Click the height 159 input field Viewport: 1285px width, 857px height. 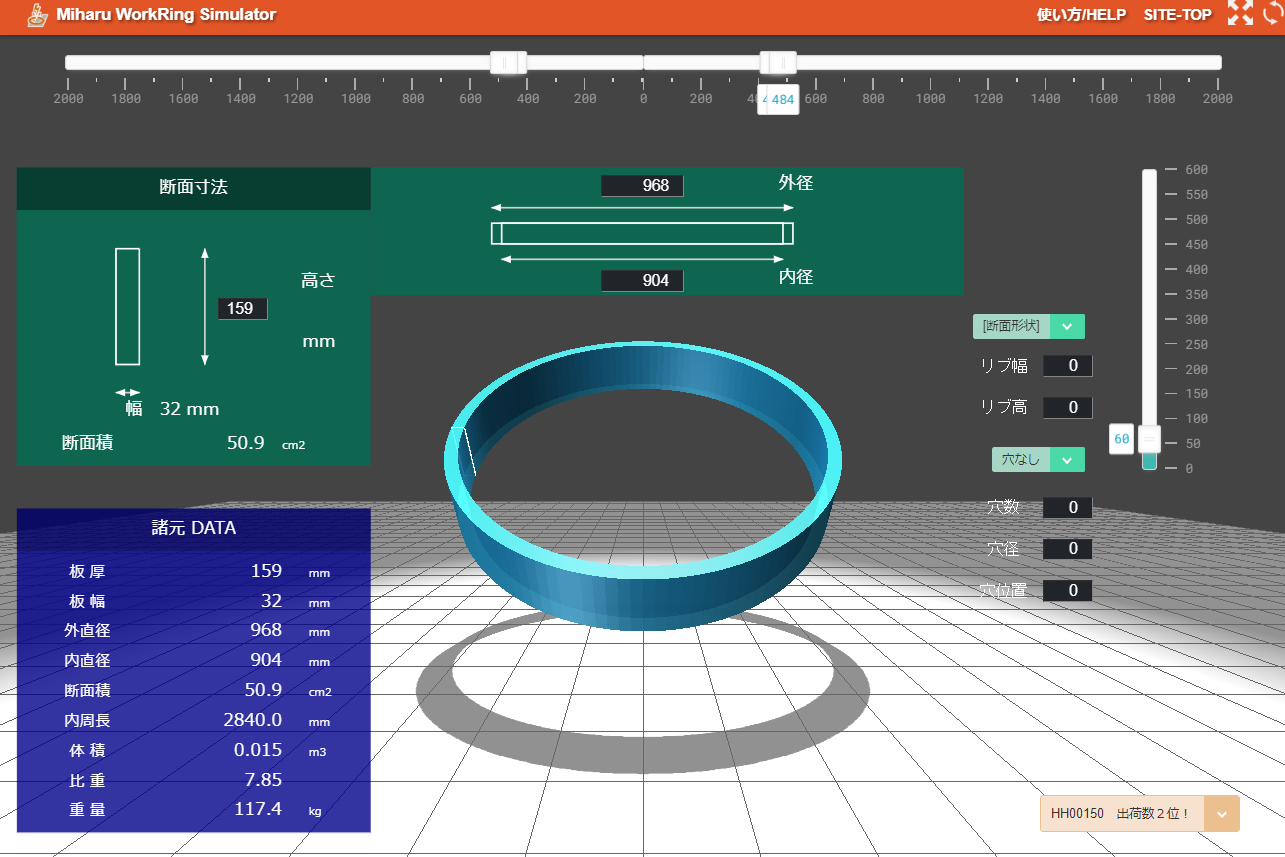243,308
